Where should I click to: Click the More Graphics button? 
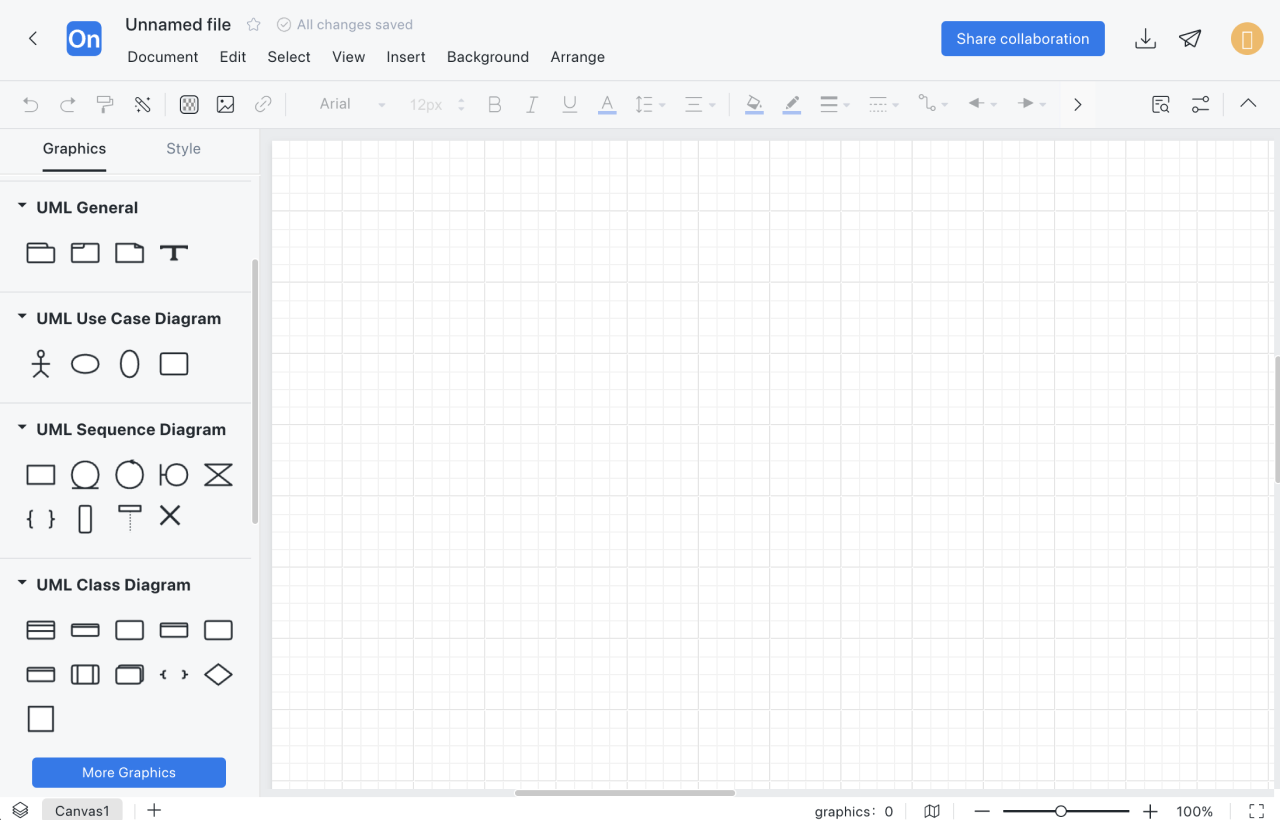tap(129, 772)
